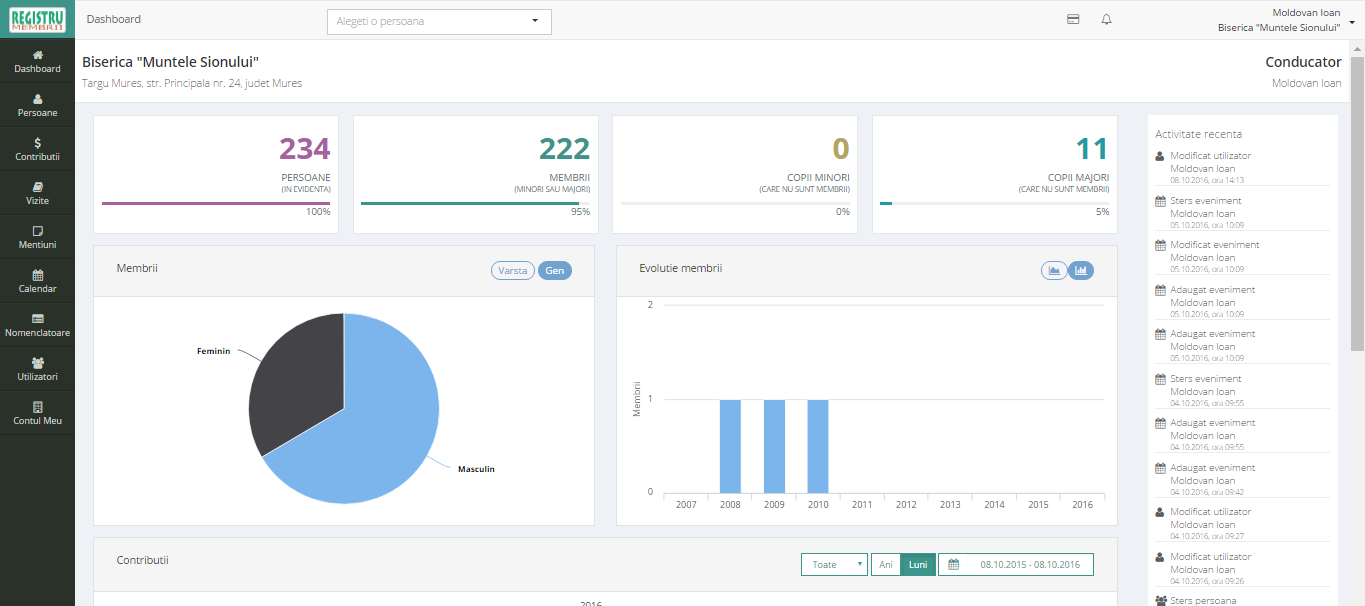Click the 2009 bar in Evolutie membrii

774,446
